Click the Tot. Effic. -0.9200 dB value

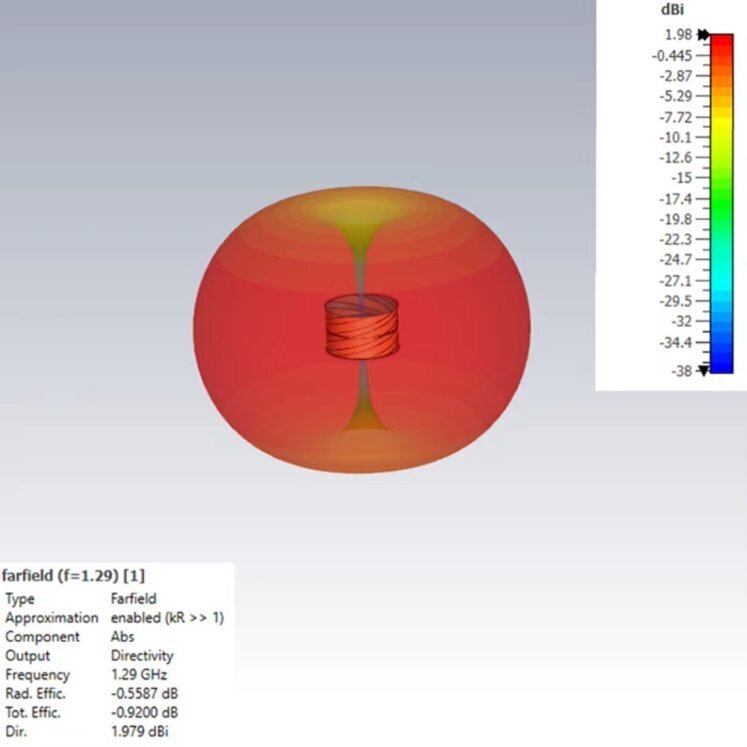coord(147,713)
